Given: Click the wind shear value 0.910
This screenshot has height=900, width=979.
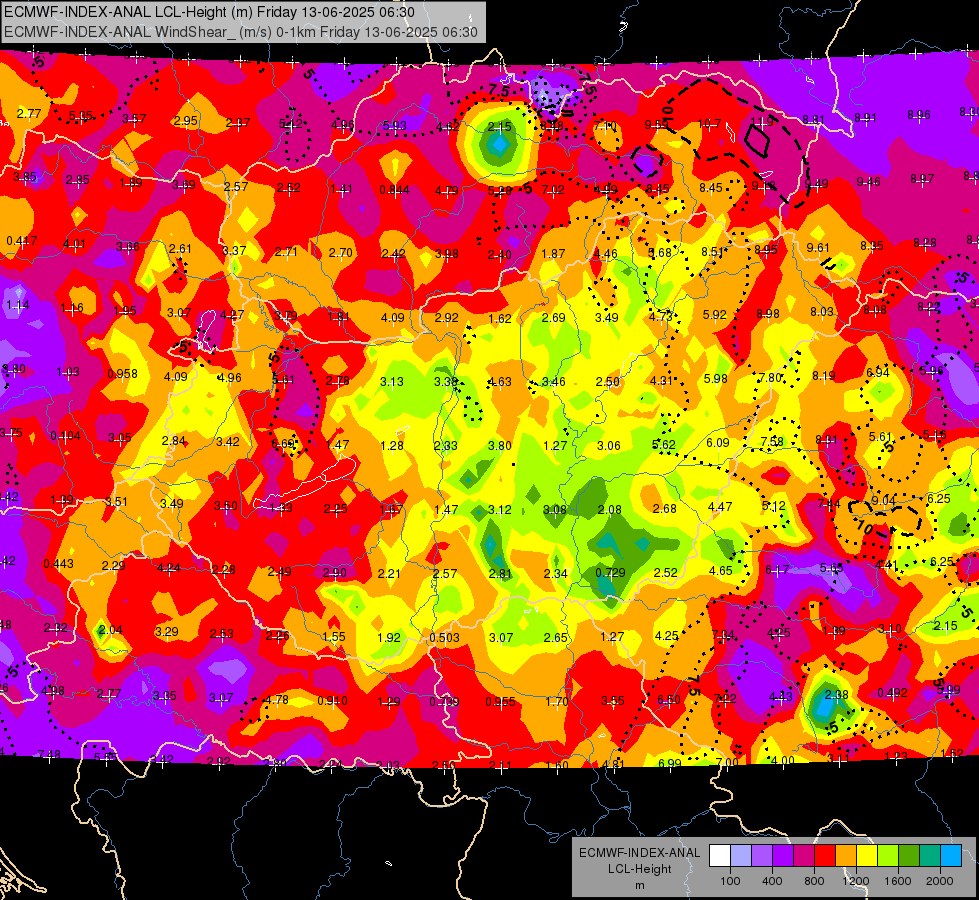Looking at the screenshot, I should pos(332,701).
